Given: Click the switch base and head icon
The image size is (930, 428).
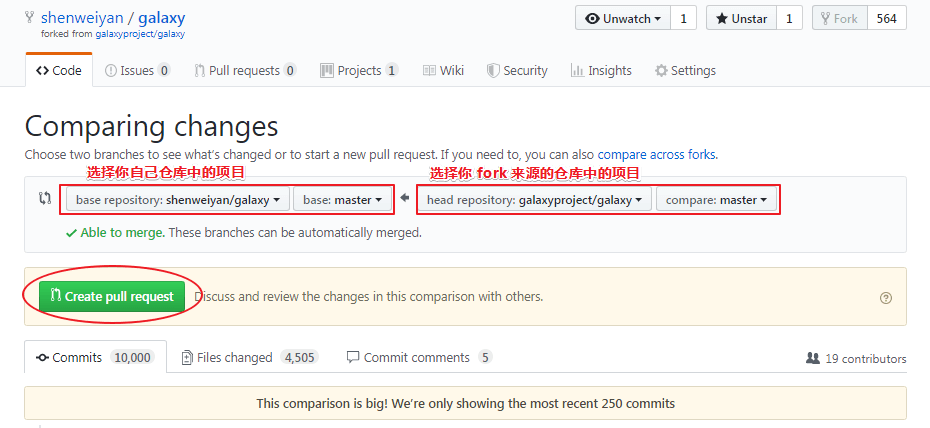Looking at the screenshot, I should 45,199.
